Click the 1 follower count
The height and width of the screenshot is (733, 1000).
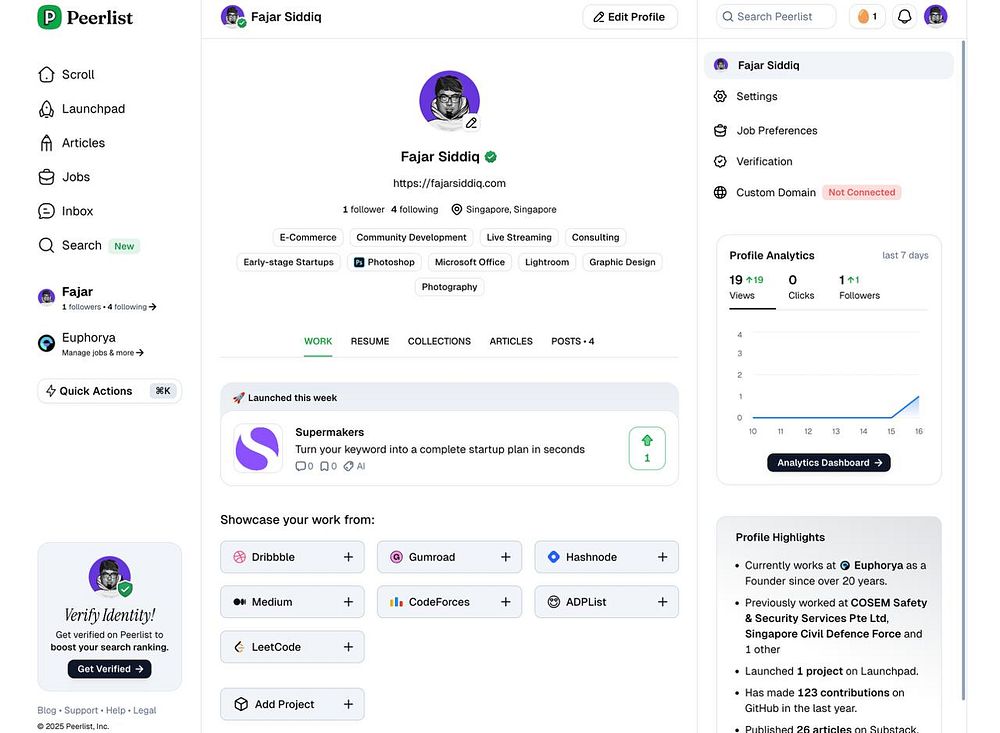[364, 209]
